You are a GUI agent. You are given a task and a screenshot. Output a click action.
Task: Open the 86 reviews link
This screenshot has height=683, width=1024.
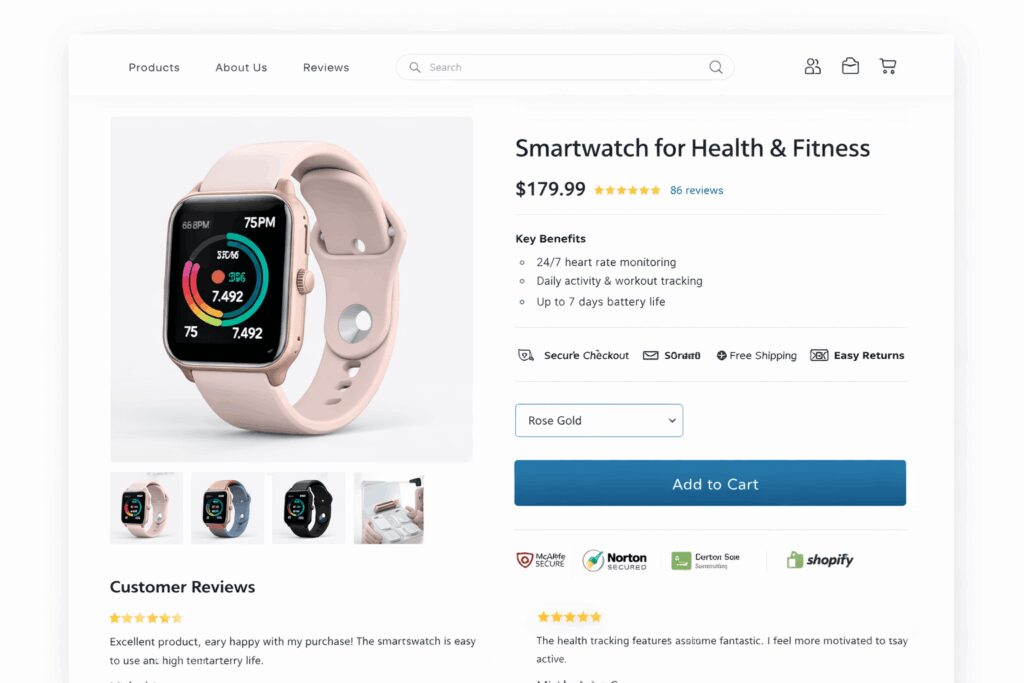(x=697, y=190)
